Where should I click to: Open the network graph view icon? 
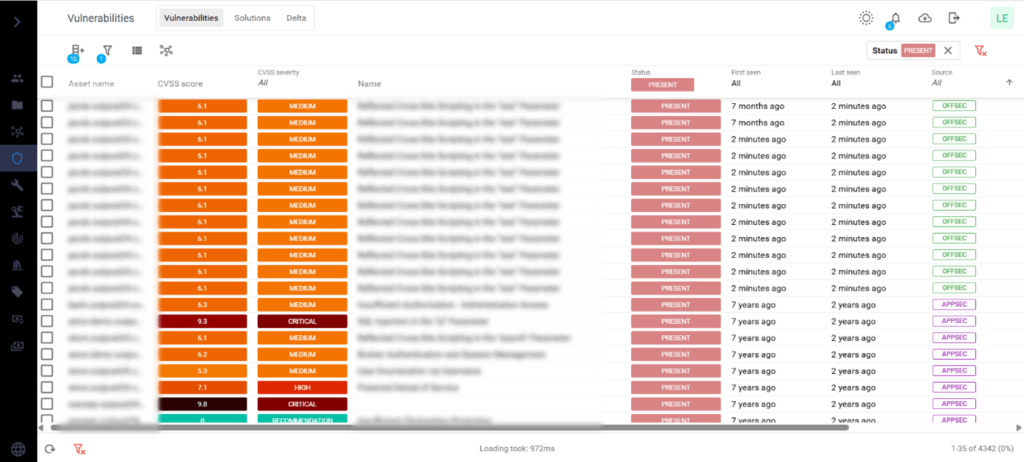pyautogui.click(x=166, y=50)
